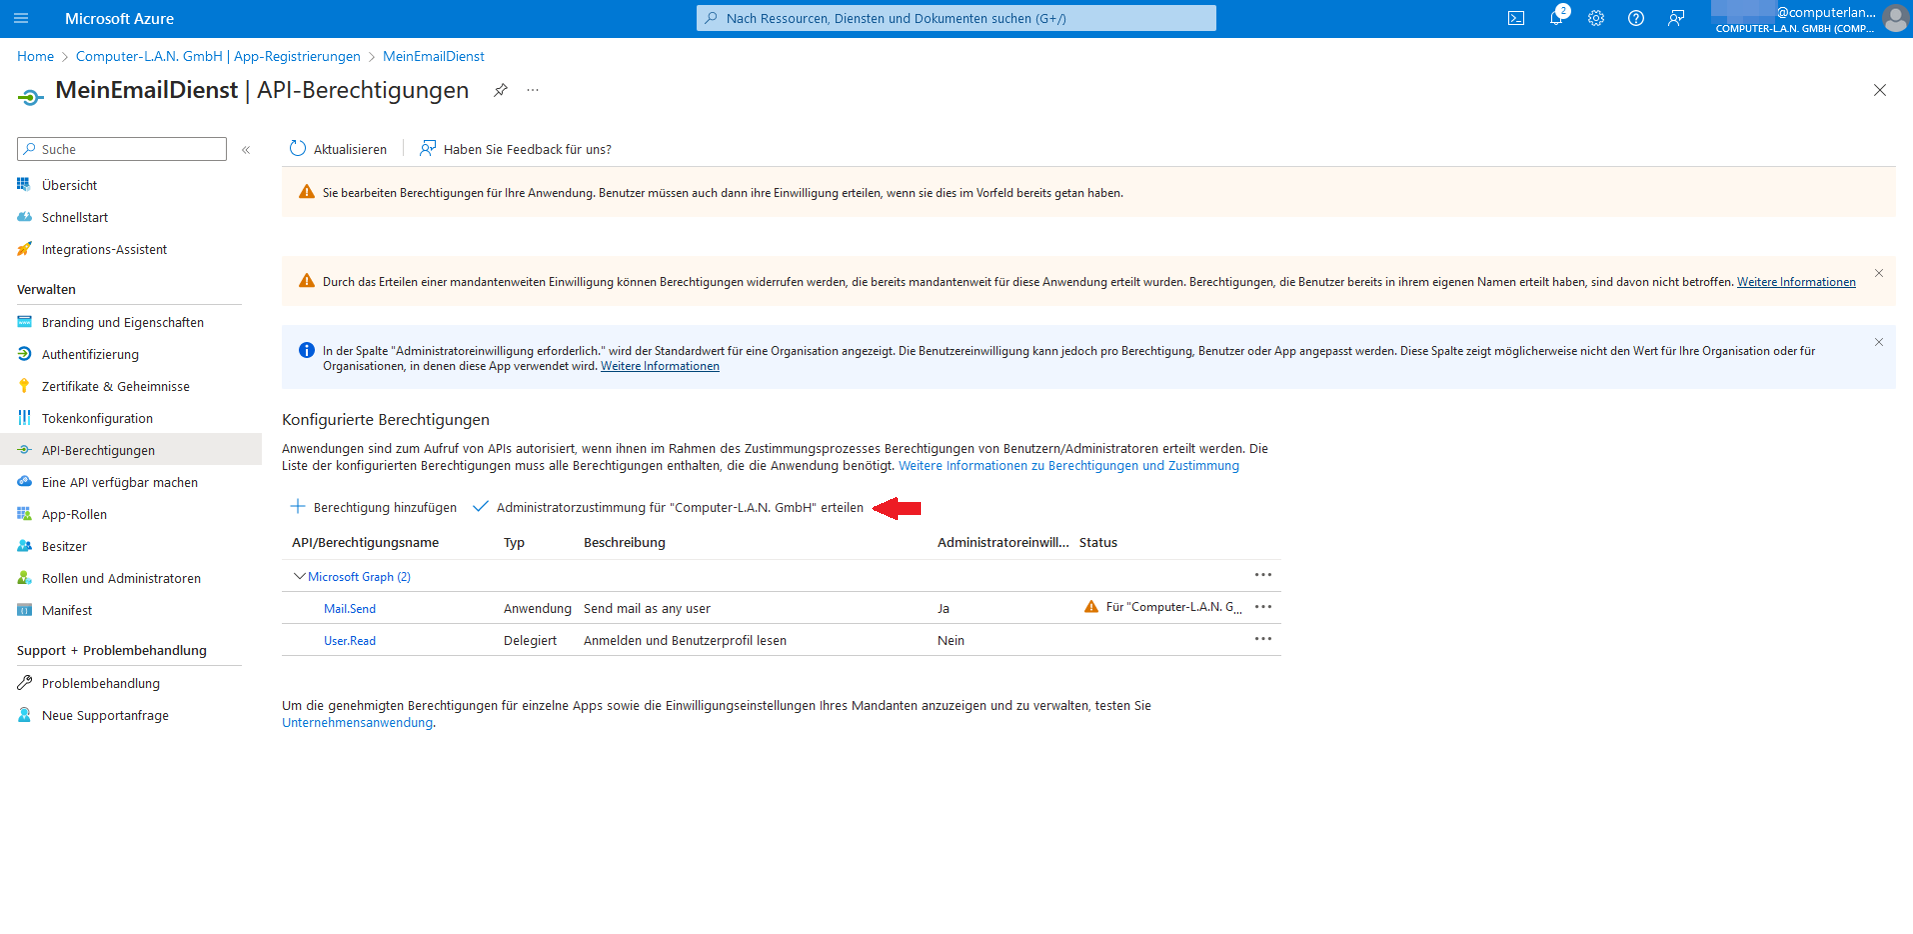The height and width of the screenshot is (934, 1913).
Task: Open the user account avatar menu
Action: pyautogui.click(x=1895, y=18)
